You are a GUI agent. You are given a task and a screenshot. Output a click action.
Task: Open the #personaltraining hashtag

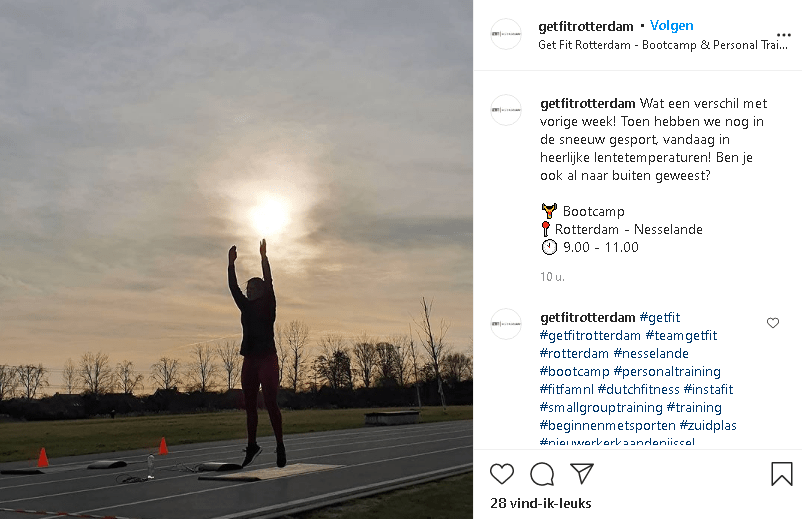[x=667, y=371]
